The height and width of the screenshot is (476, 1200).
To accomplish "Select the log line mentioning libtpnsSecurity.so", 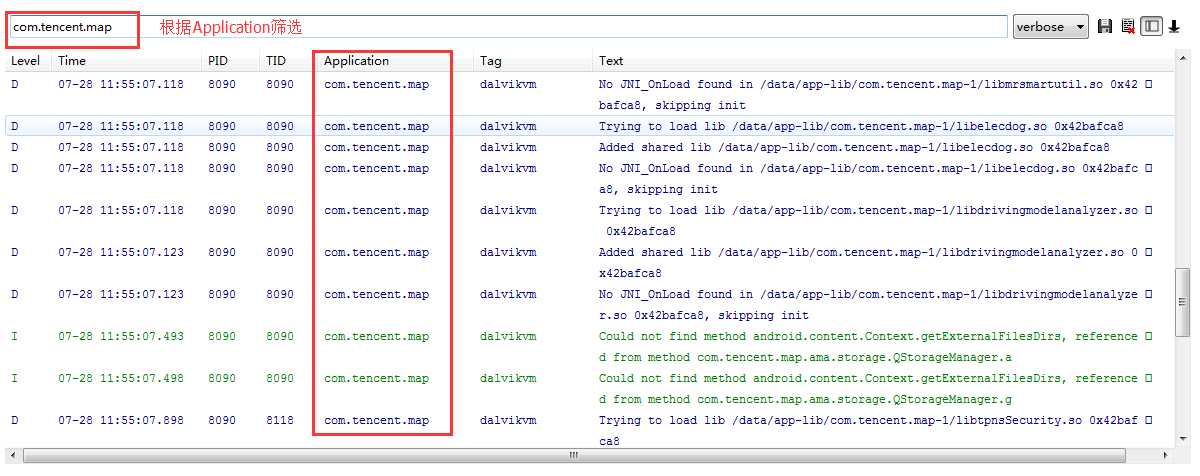I will 590,431.
